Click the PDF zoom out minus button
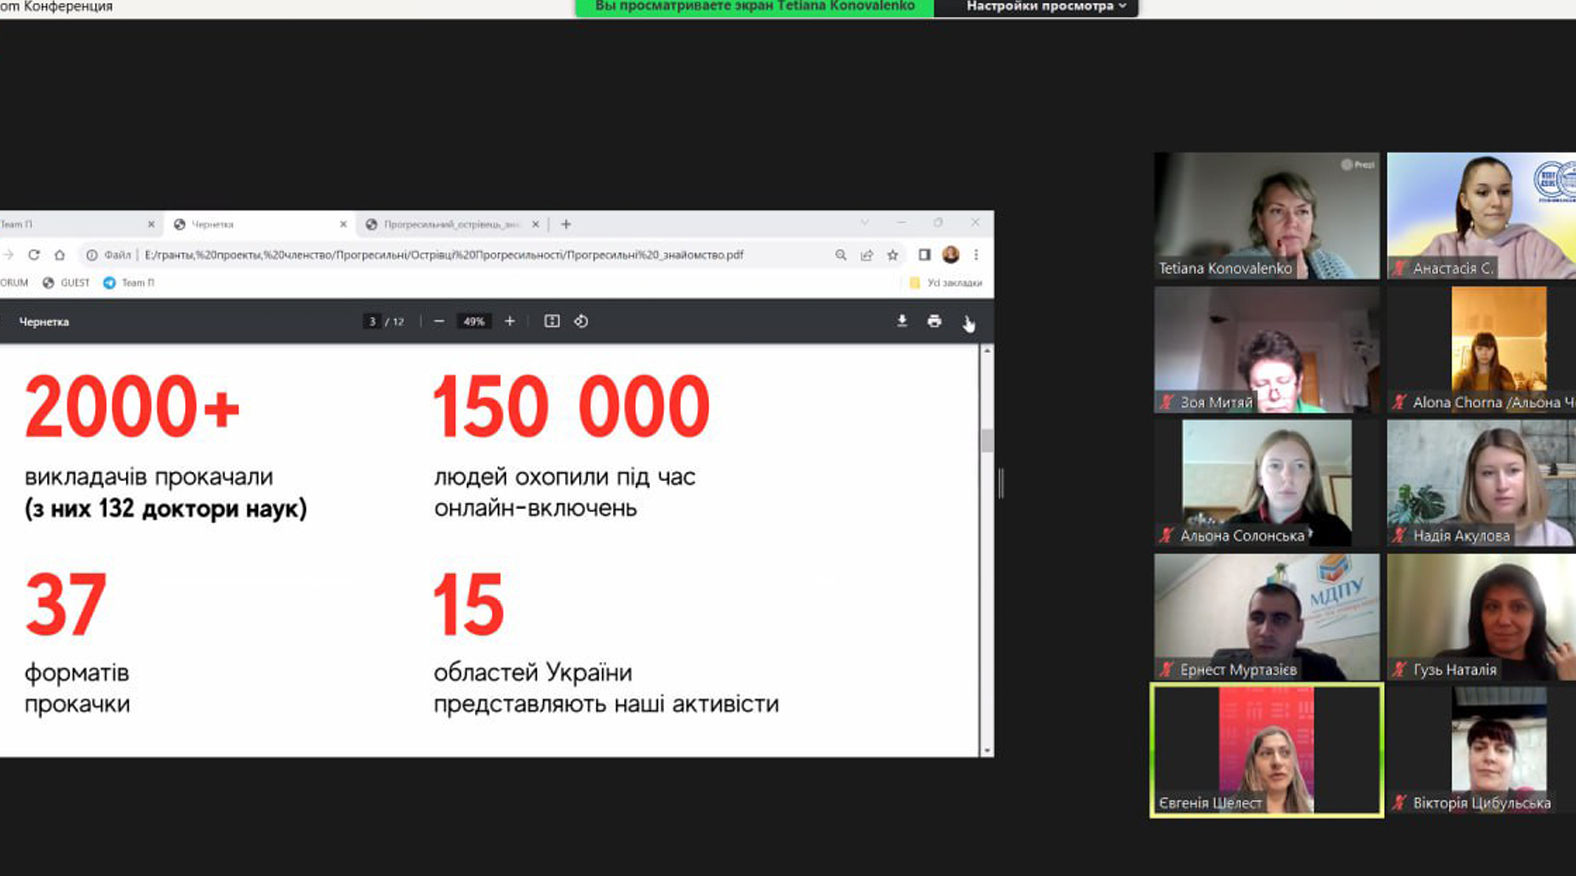This screenshot has height=881, width=1576. click(439, 321)
